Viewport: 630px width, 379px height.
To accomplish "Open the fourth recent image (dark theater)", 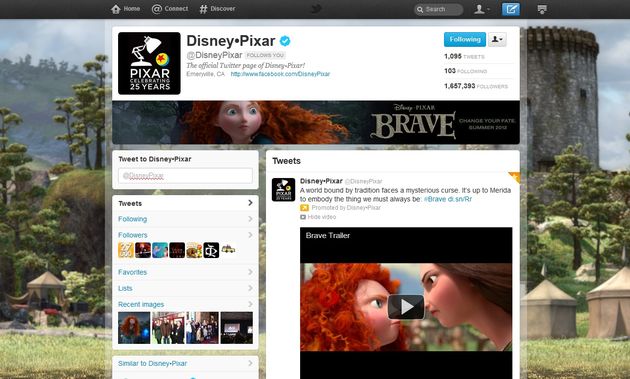I will (237, 328).
